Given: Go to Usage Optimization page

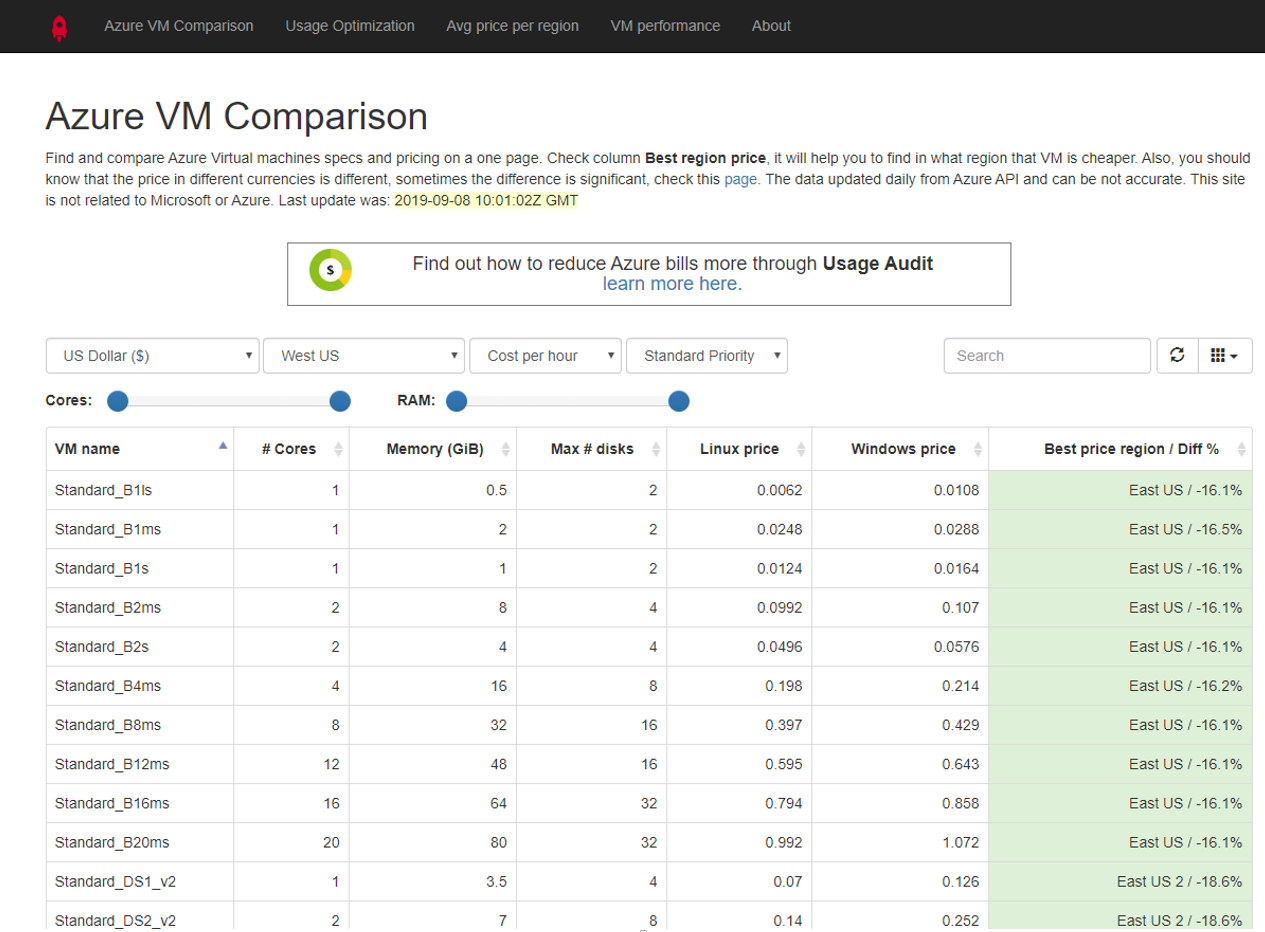Looking at the screenshot, I should pos(350,26).
